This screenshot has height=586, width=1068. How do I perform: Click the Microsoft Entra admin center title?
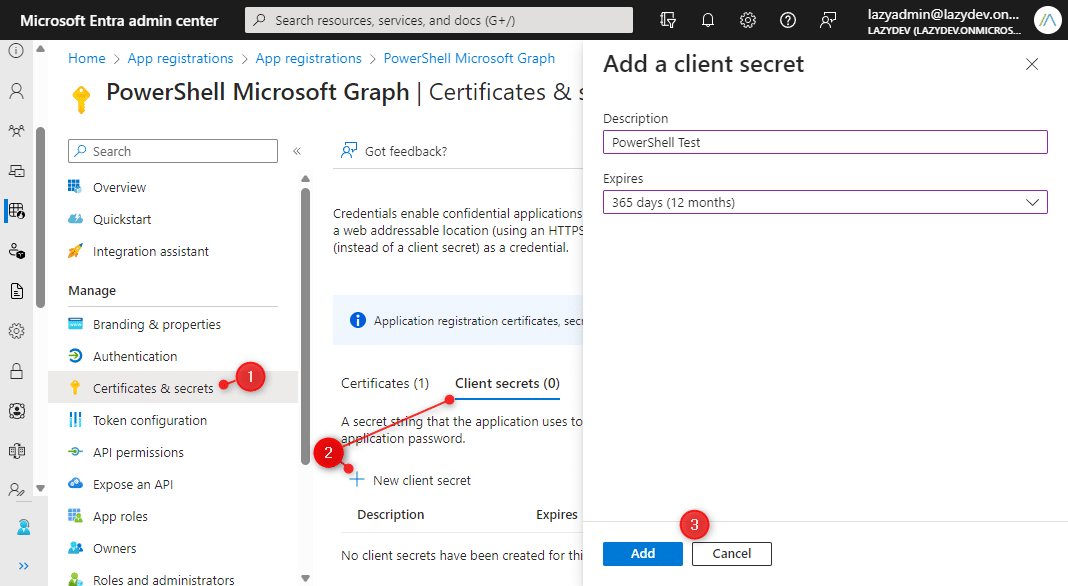119,20
